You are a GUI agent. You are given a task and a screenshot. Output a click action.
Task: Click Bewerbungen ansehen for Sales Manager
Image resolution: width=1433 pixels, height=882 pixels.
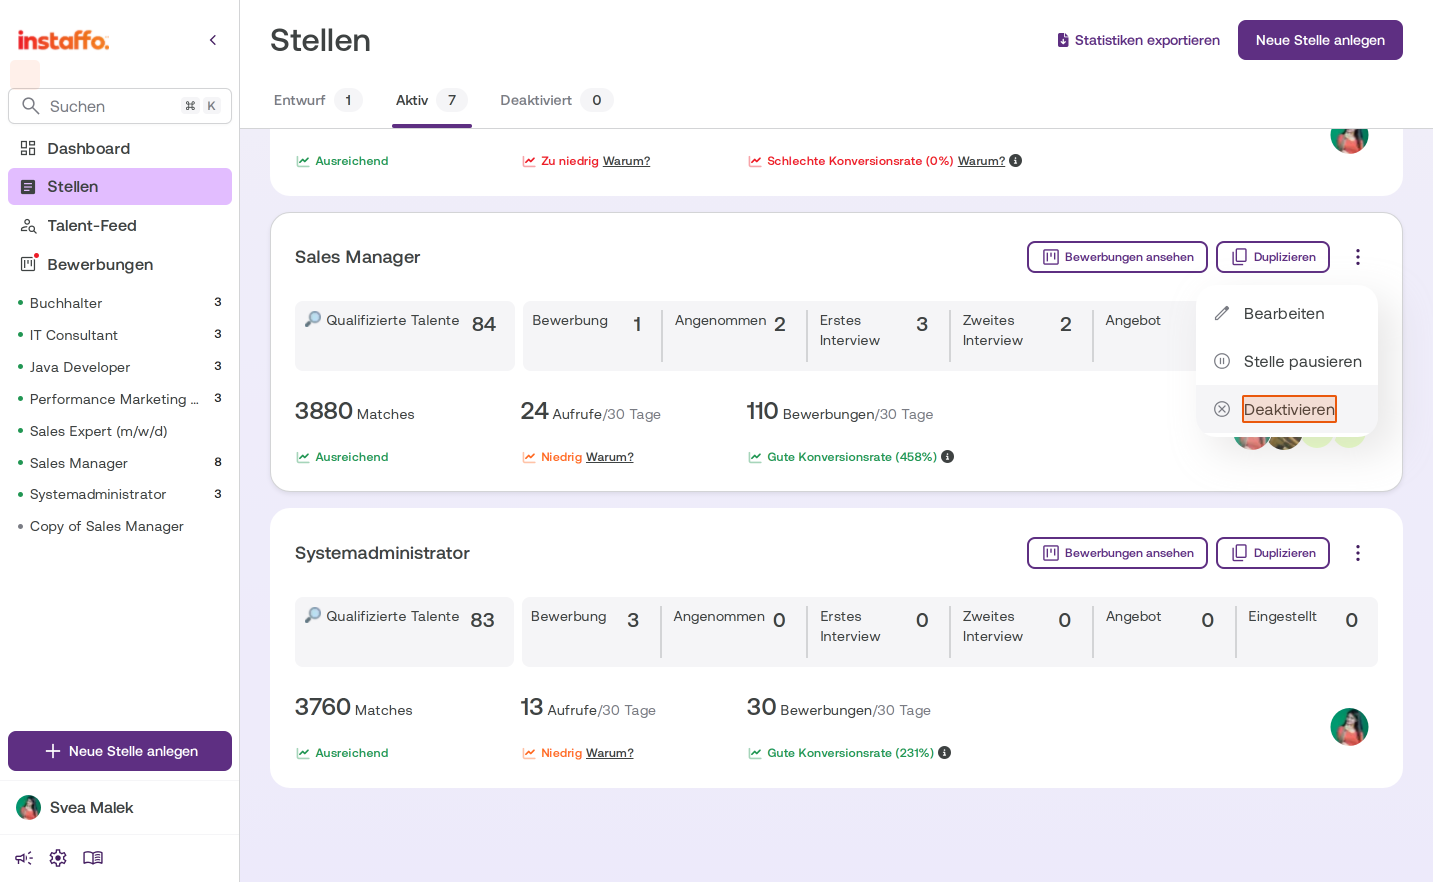(x=1117, y=257)
